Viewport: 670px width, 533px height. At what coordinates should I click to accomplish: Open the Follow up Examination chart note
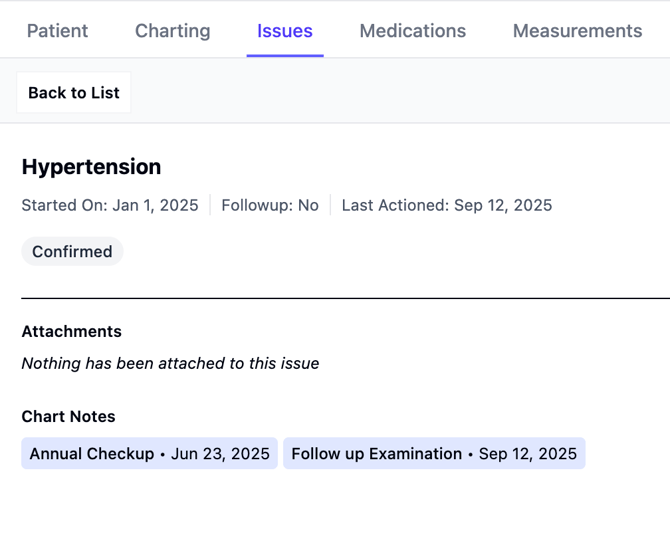point(433,454)
